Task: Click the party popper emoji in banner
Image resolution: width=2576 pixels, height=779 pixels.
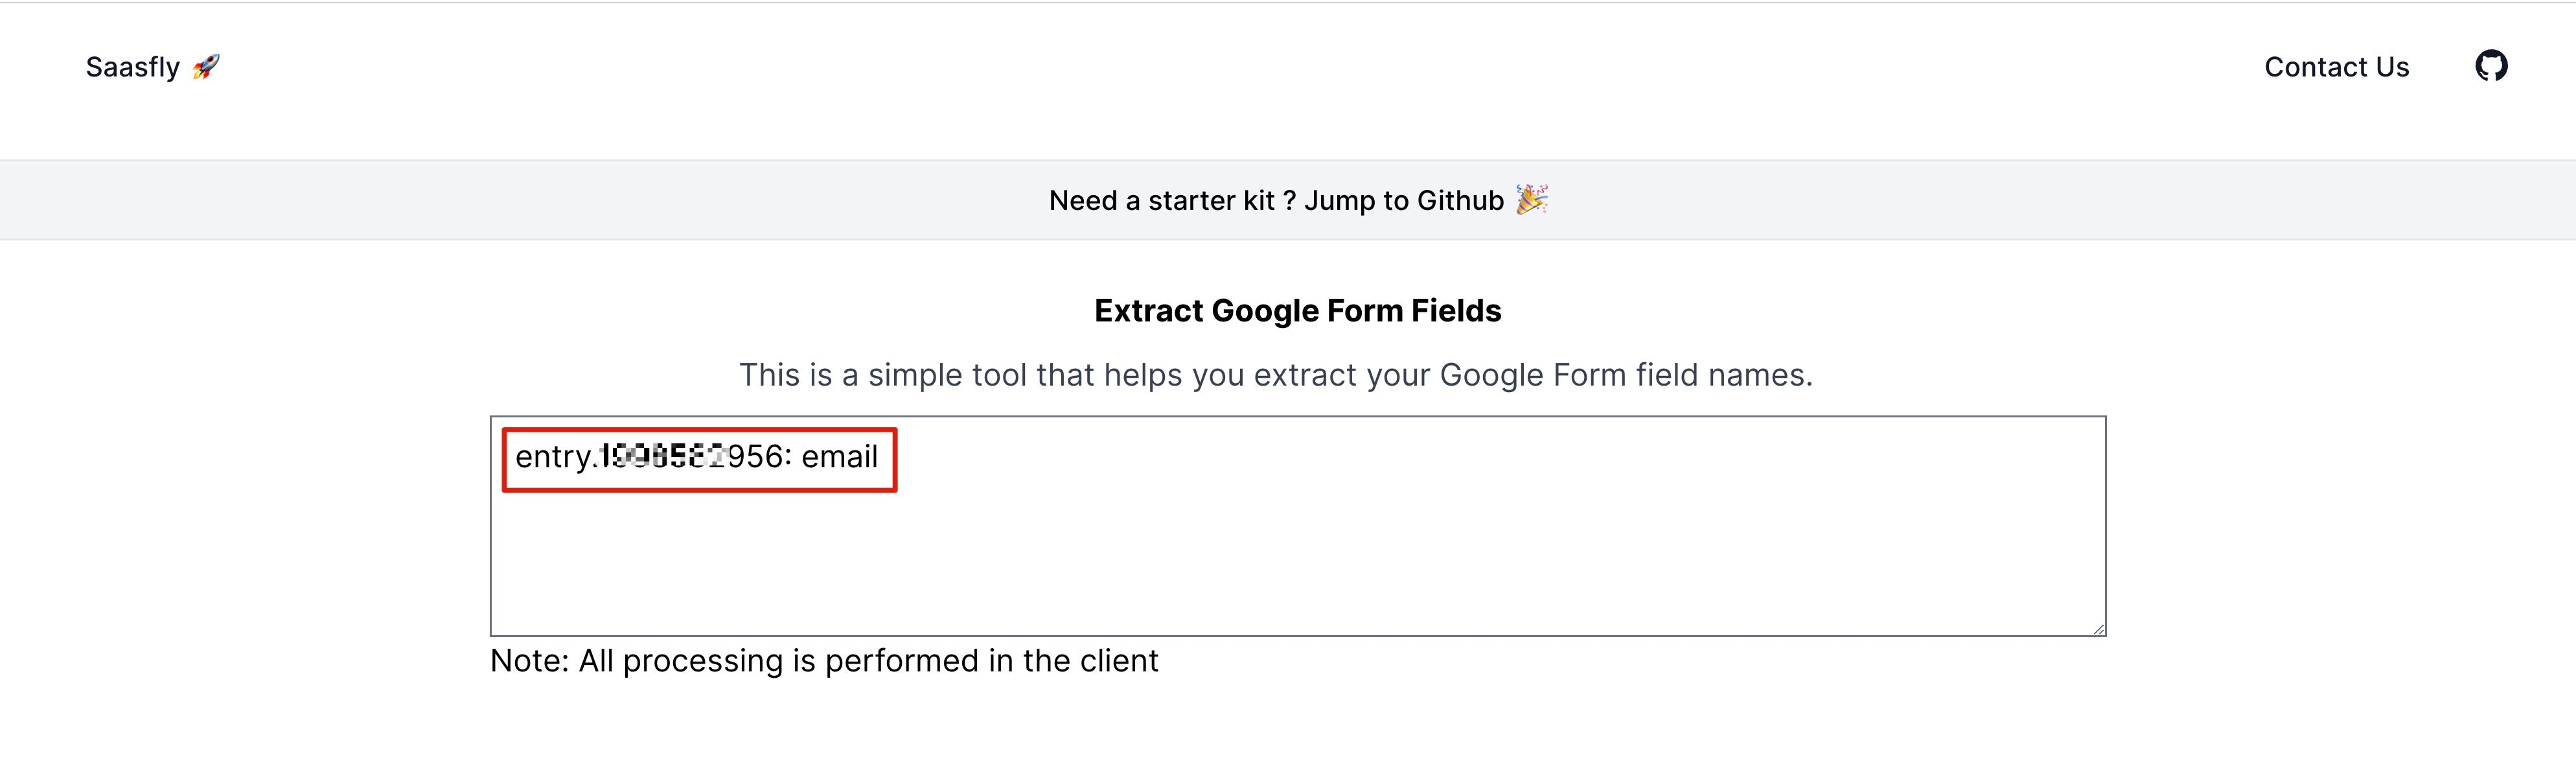Action: [x=1531, y=200]
